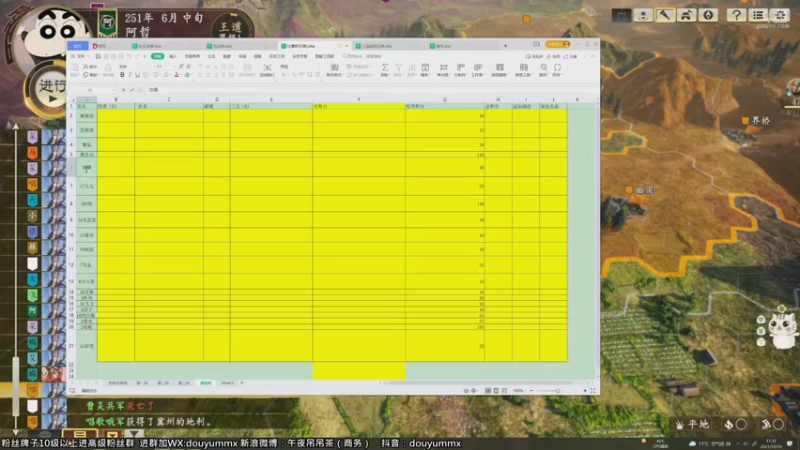Switch to Page Layout view in status bar
The height and width of the screenshot is (450, 800).
(496, 391)
